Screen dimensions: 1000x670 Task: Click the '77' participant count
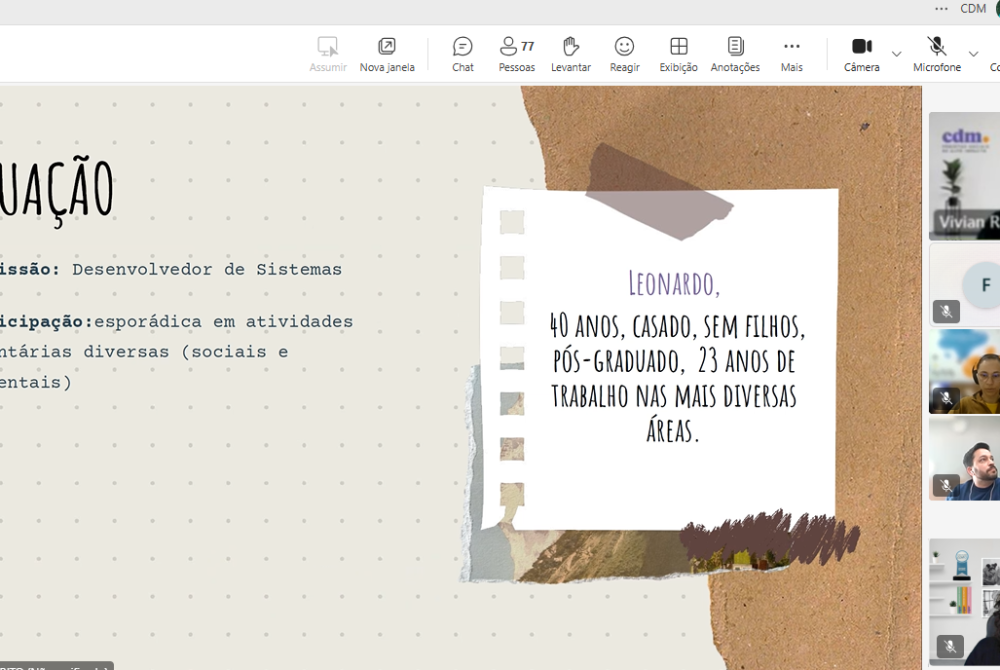point(527,46)
